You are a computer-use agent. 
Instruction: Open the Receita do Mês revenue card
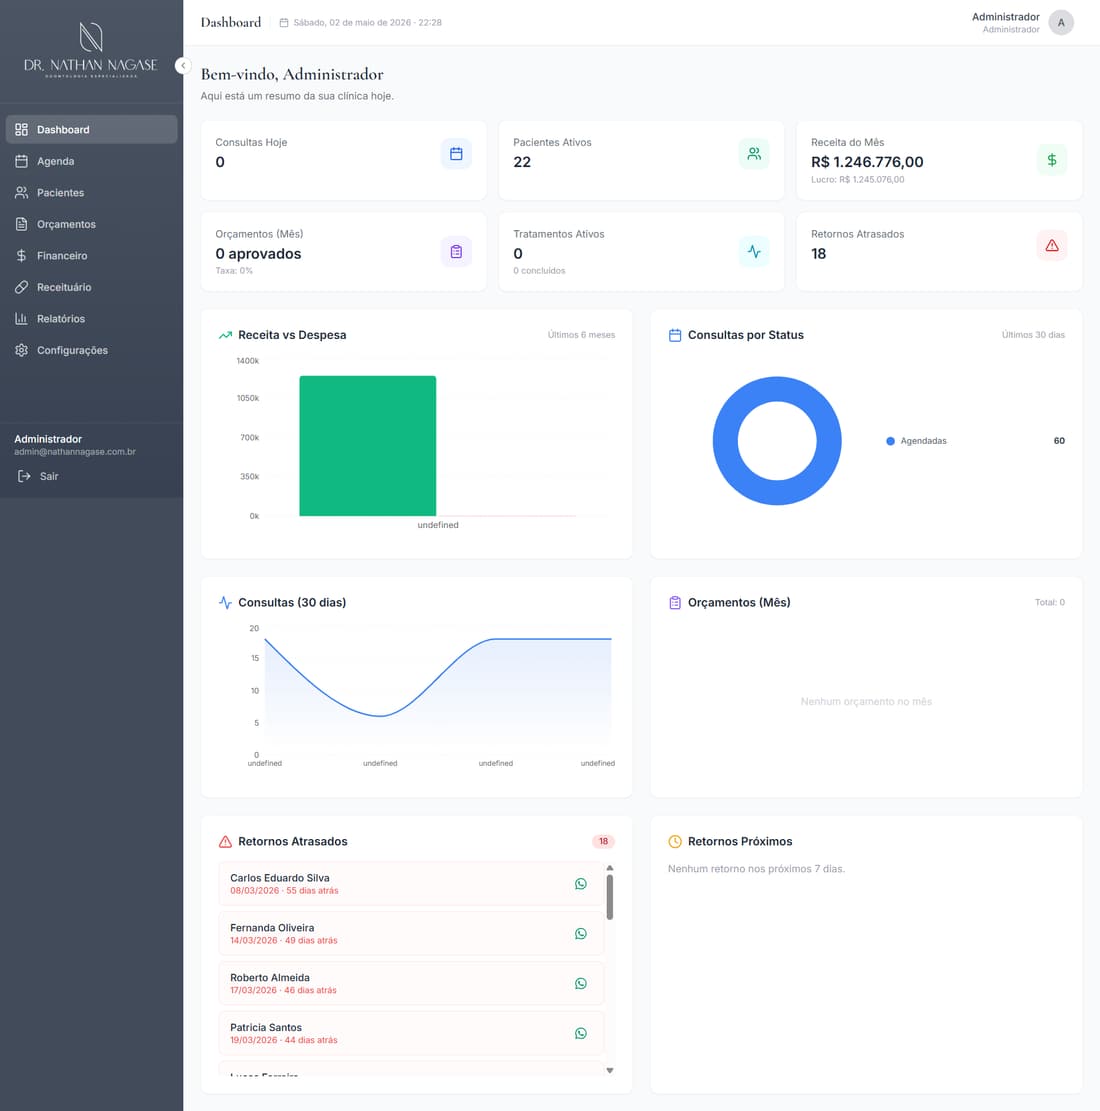(x=939, y=160)
